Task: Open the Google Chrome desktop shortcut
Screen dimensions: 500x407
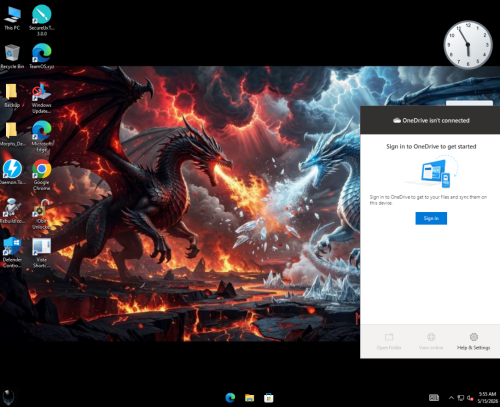Action: click(x=42, y=175)
